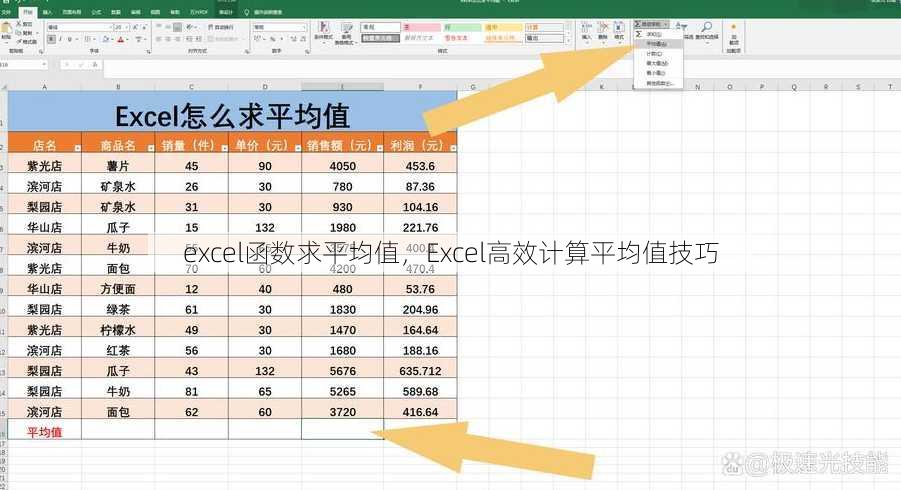This screenshot has width=901, height=490.
Task: Toggle left text alignment
Action: coord(158,39)
